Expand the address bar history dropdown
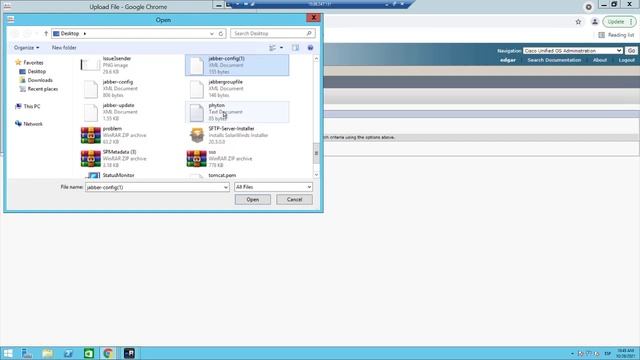 click(212, 33)
